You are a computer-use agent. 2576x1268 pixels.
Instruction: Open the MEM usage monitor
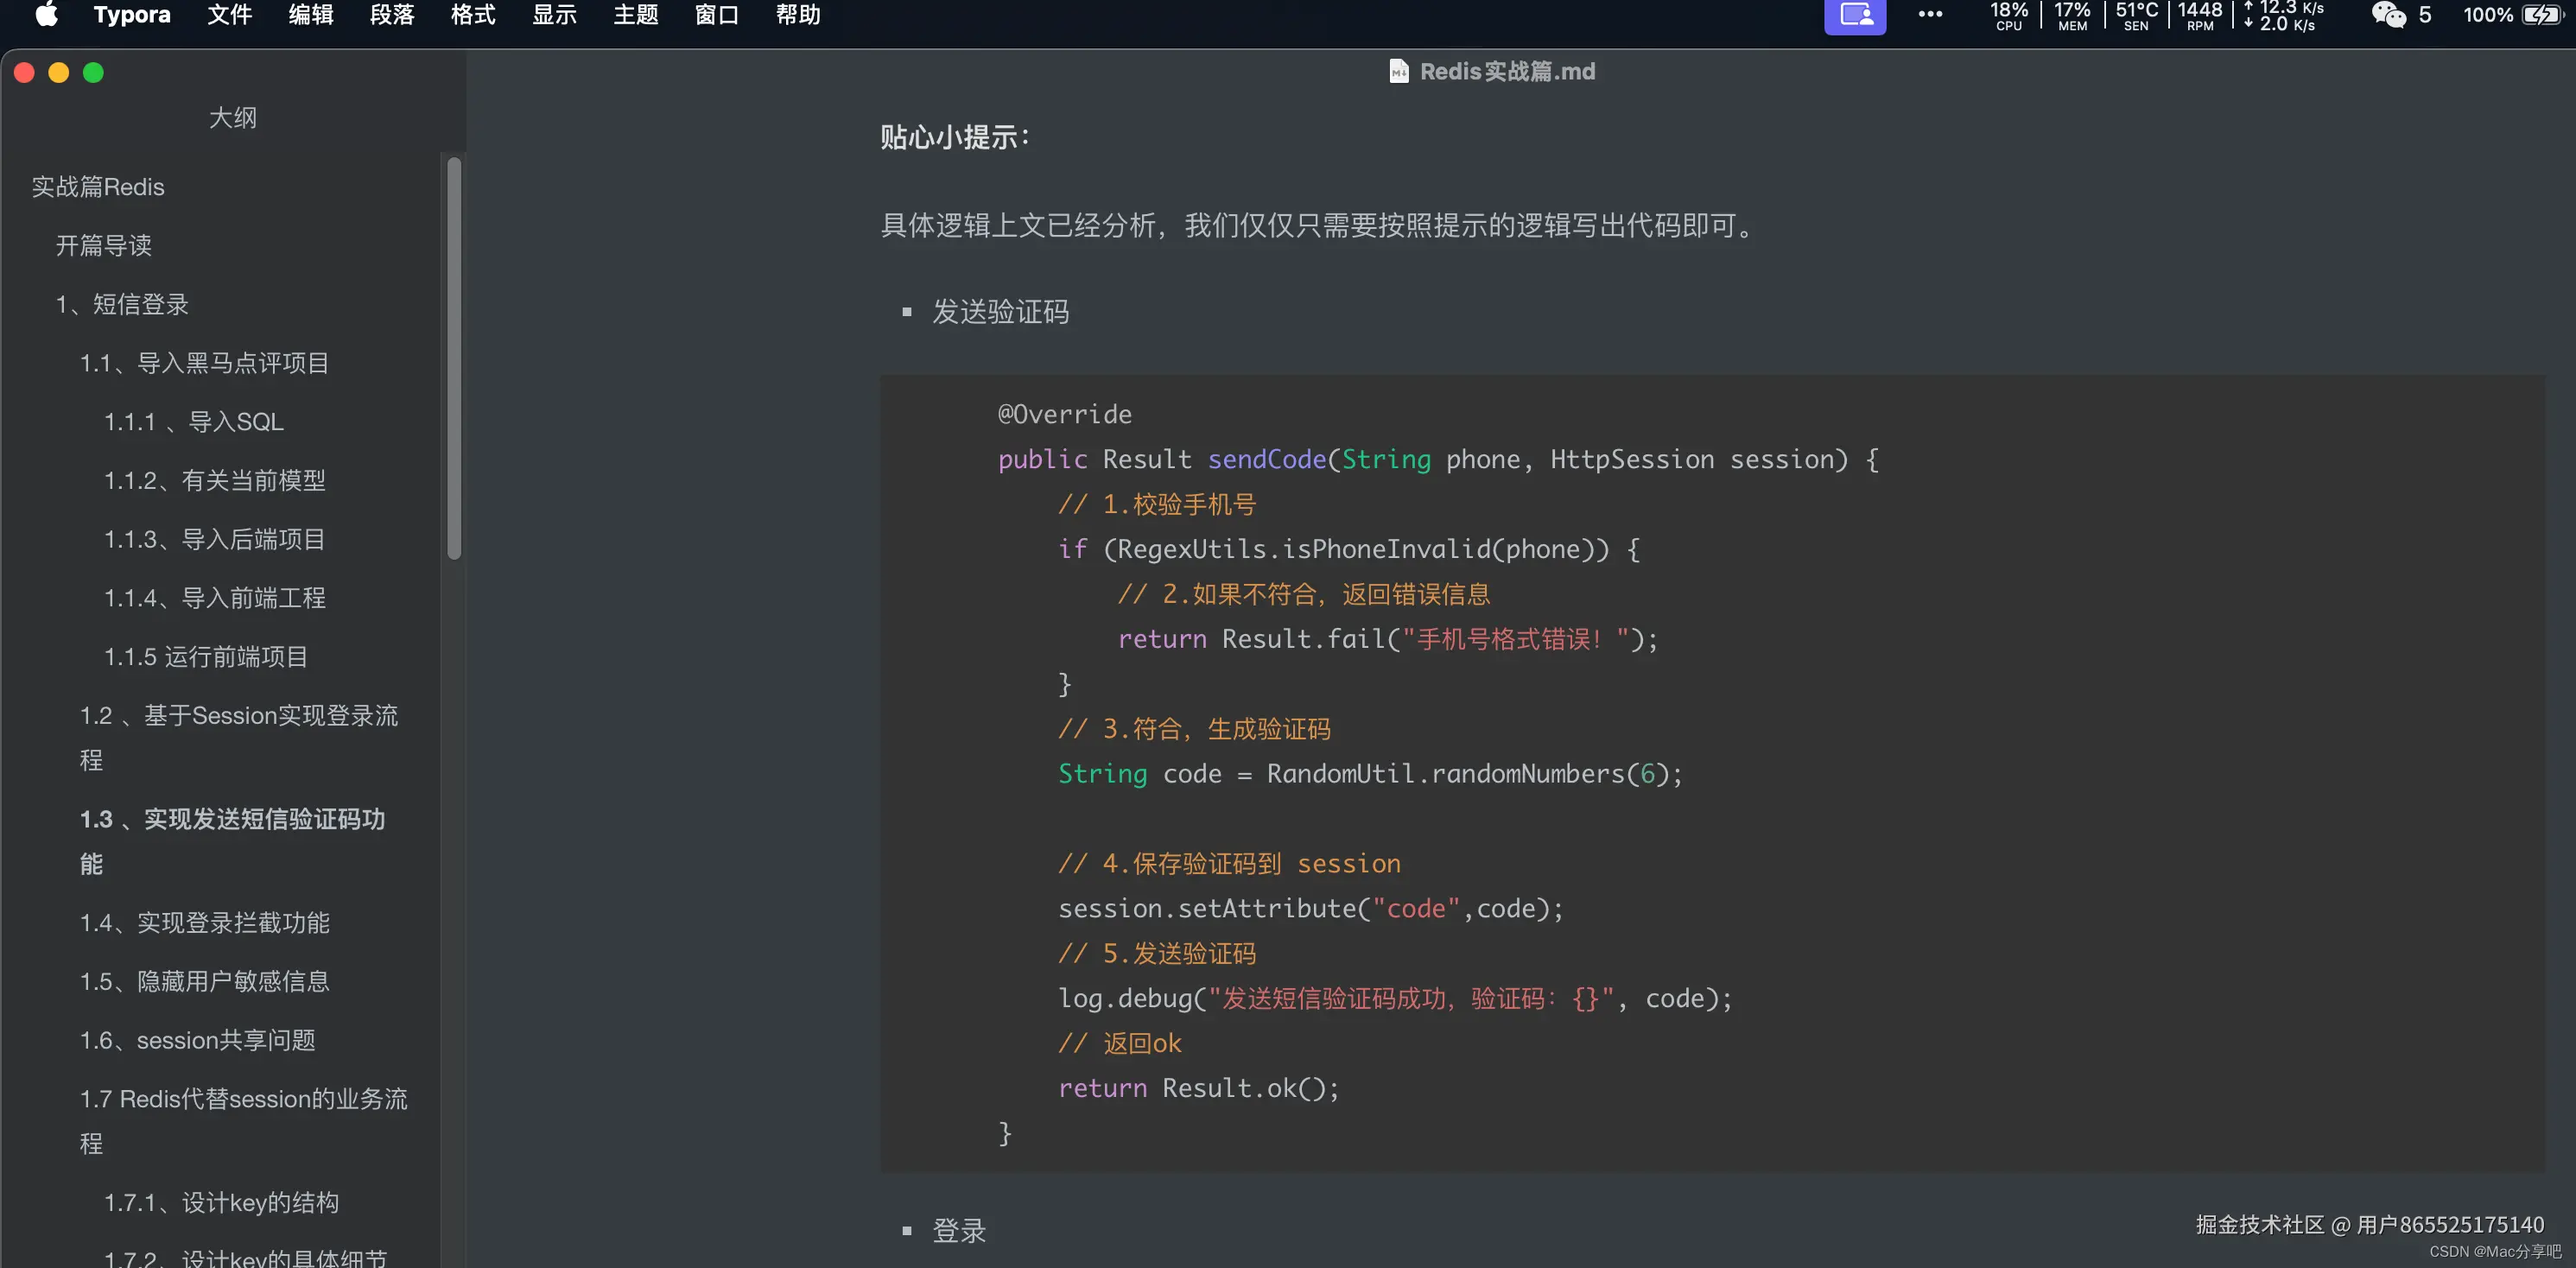coord(2072,15)
